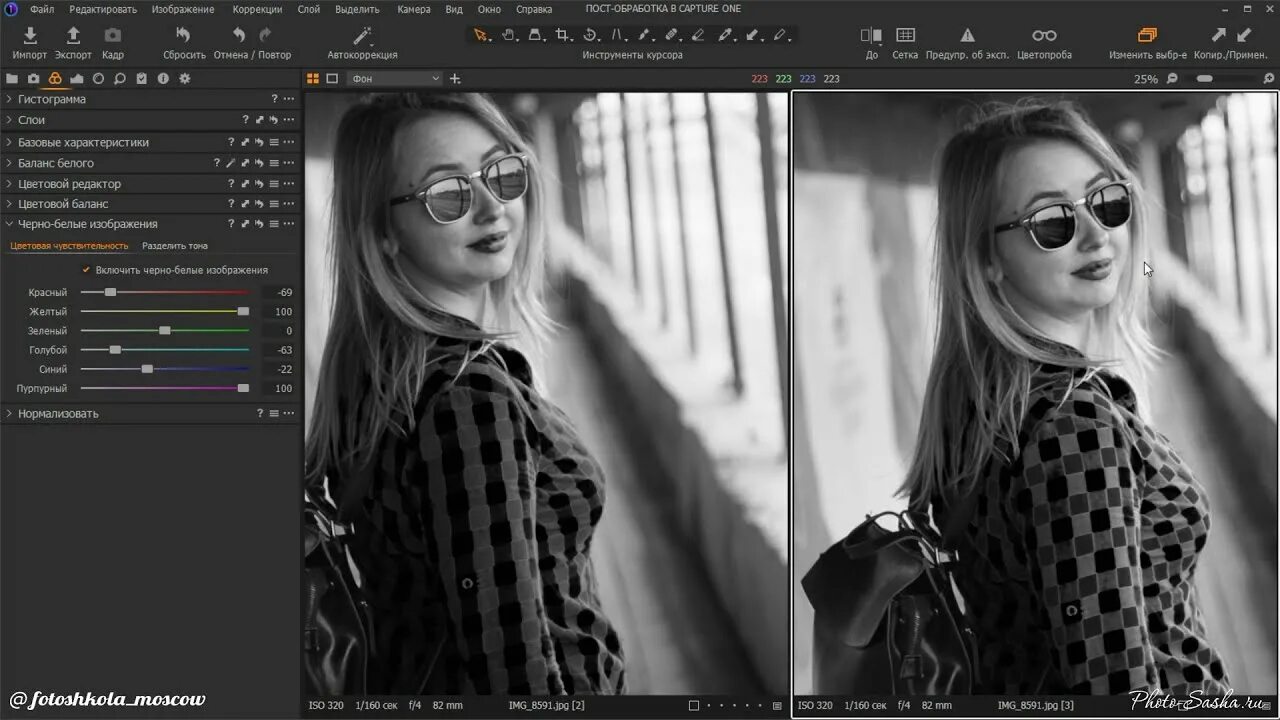Select the crop cursor tool
This screenshot has height=720, width=1280.
point(563,35)
